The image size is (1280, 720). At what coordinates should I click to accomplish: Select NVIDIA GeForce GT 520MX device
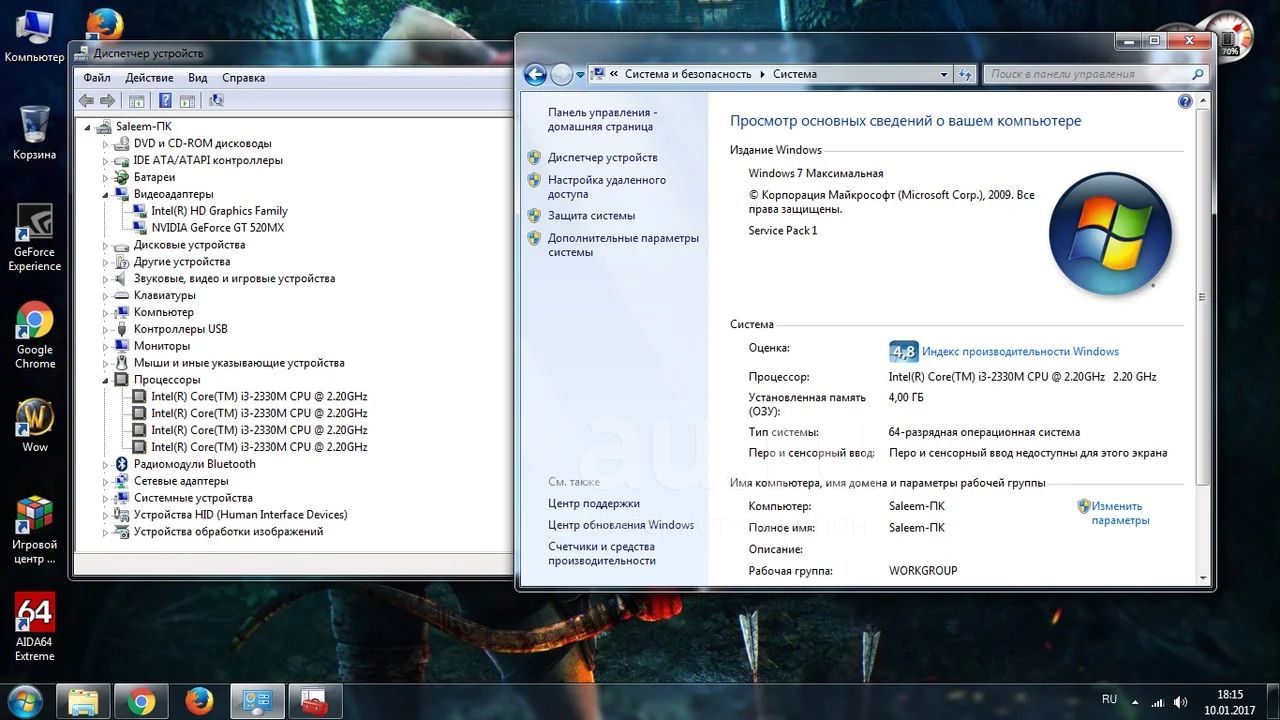217,228
